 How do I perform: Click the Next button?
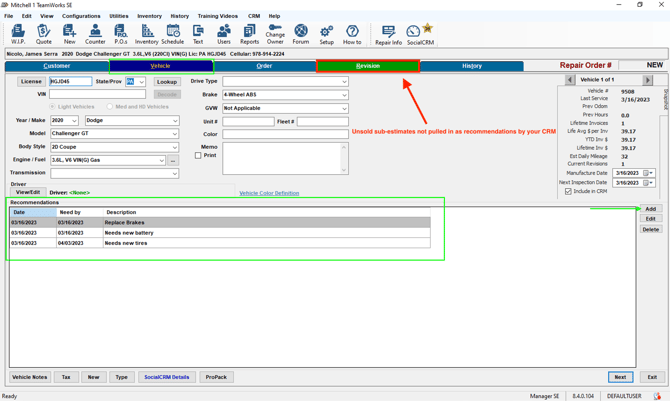tap(620, 377)
